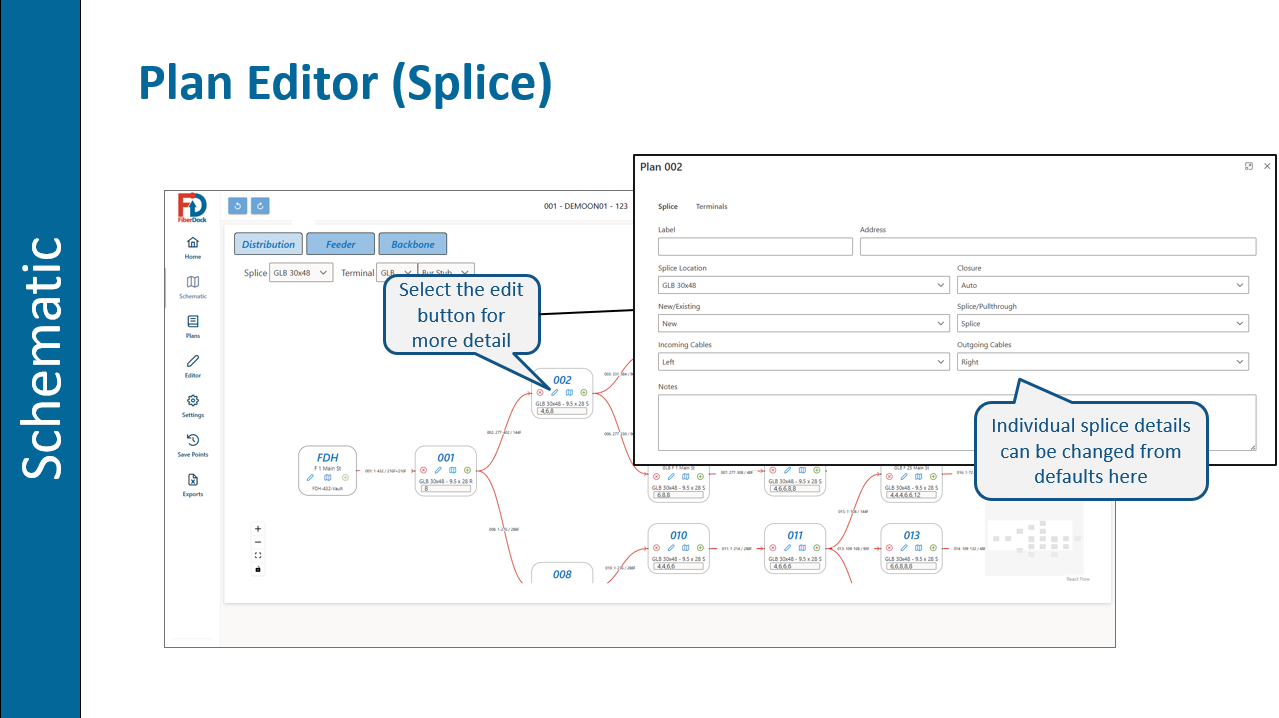
Task: Click the 6,6,8,8,8 field in node 013
Action: [911, 567]
